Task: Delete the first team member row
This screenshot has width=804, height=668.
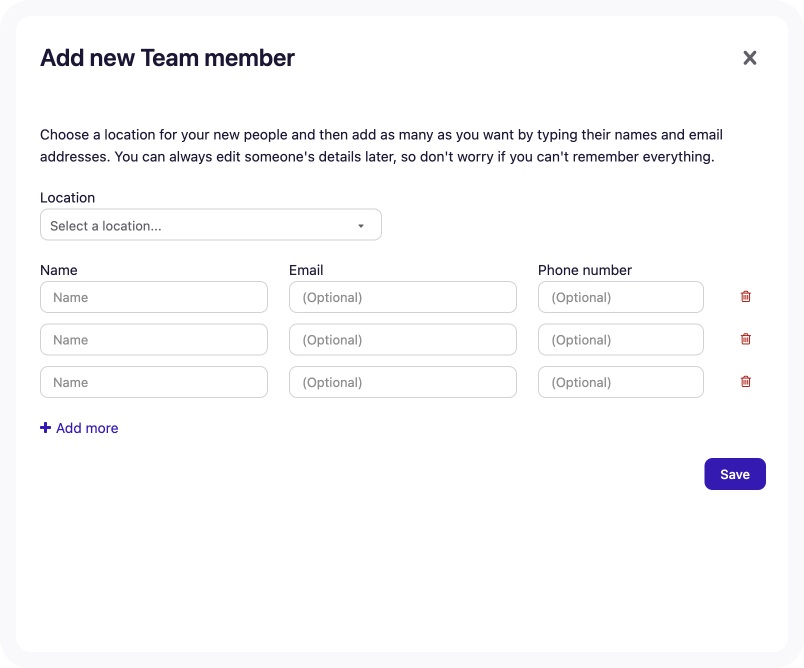Action: click(x=745, y=296)
